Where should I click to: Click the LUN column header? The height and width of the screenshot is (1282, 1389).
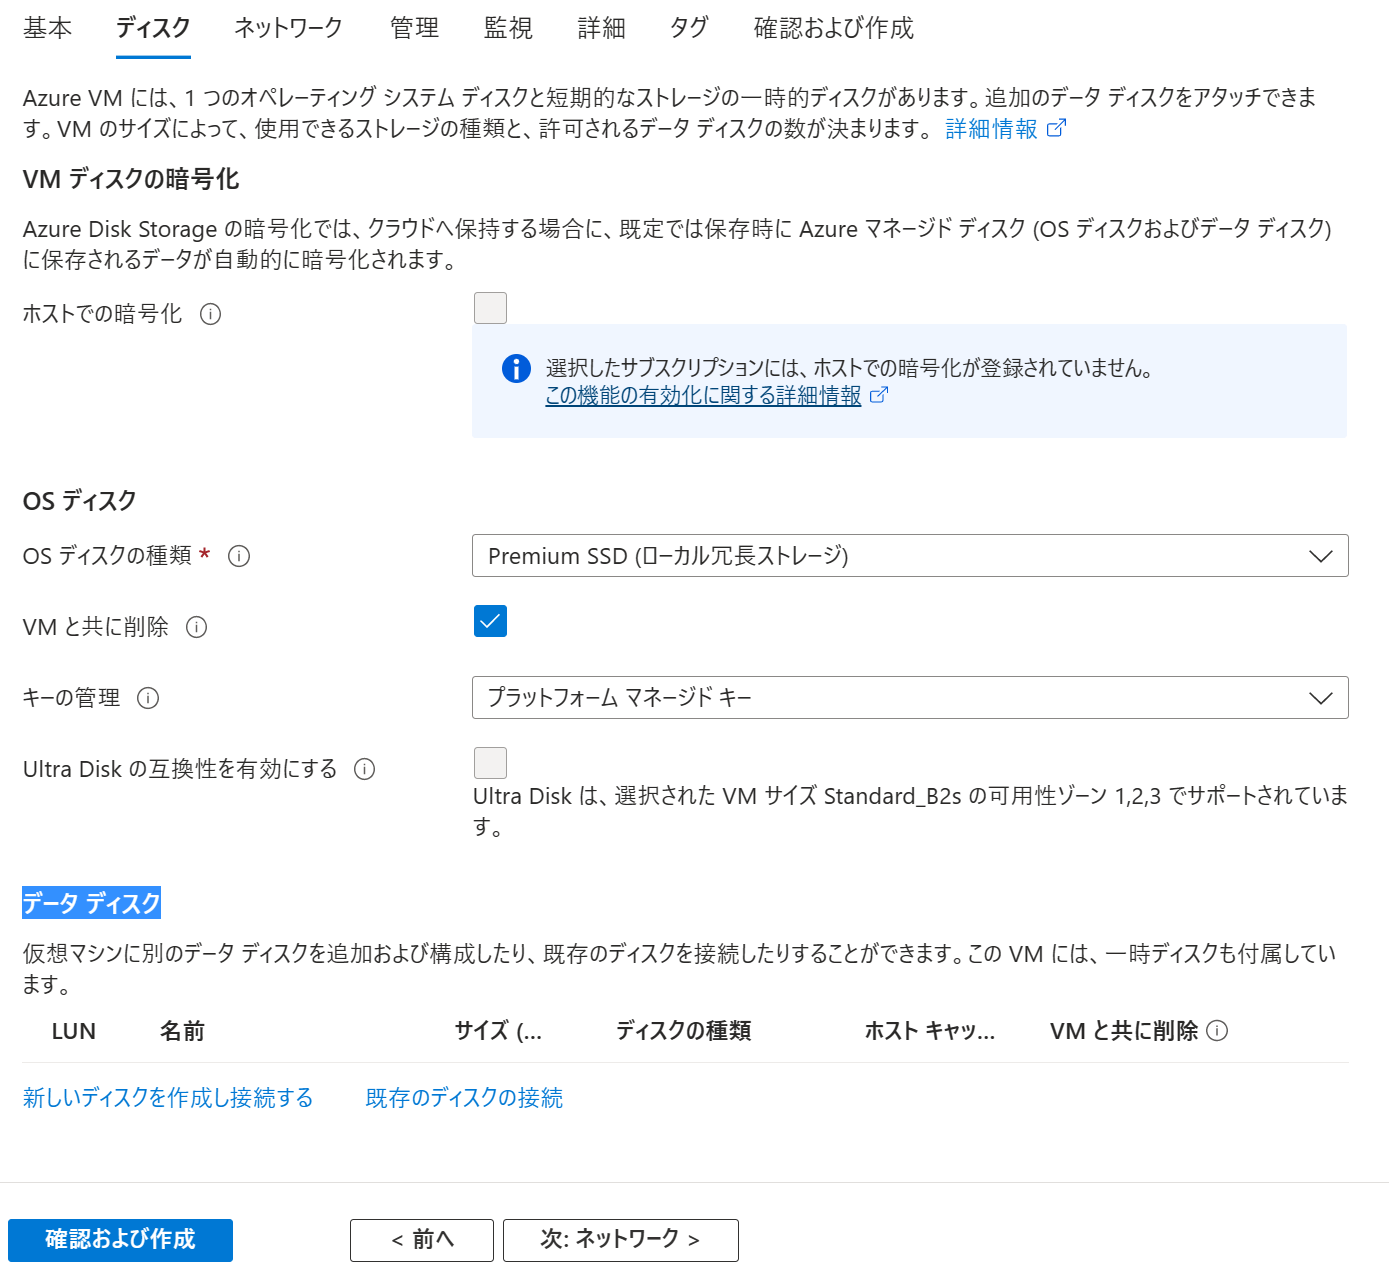point(74,1031)
